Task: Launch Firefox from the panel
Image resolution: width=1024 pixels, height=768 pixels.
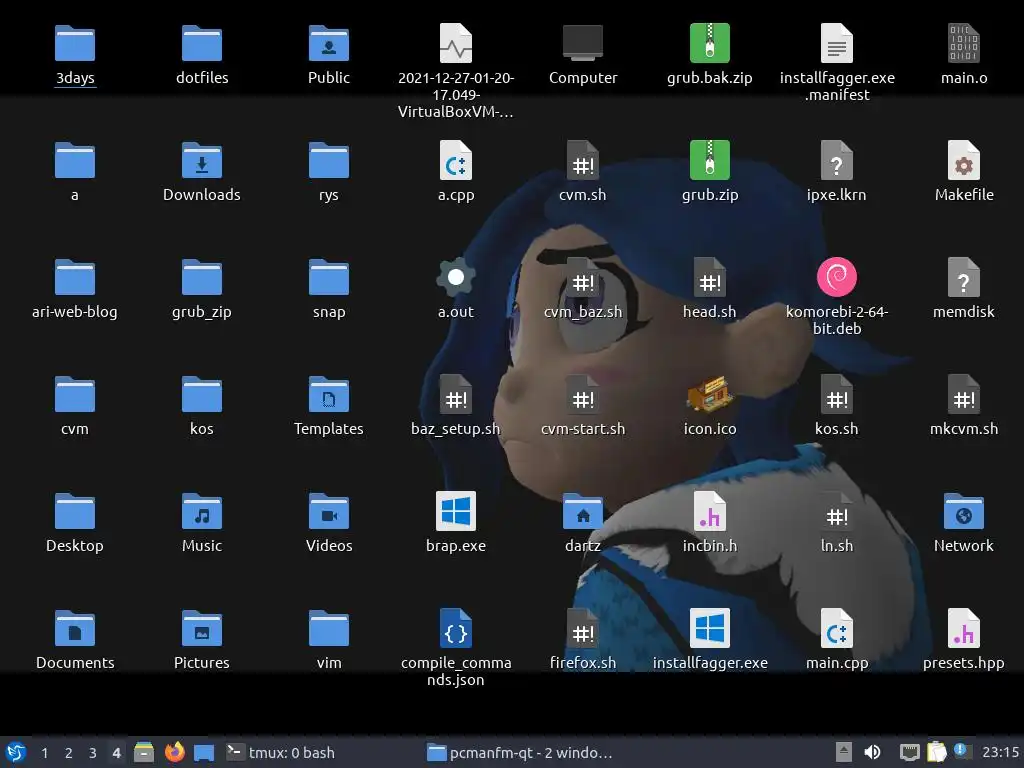Action: point(174,752)
